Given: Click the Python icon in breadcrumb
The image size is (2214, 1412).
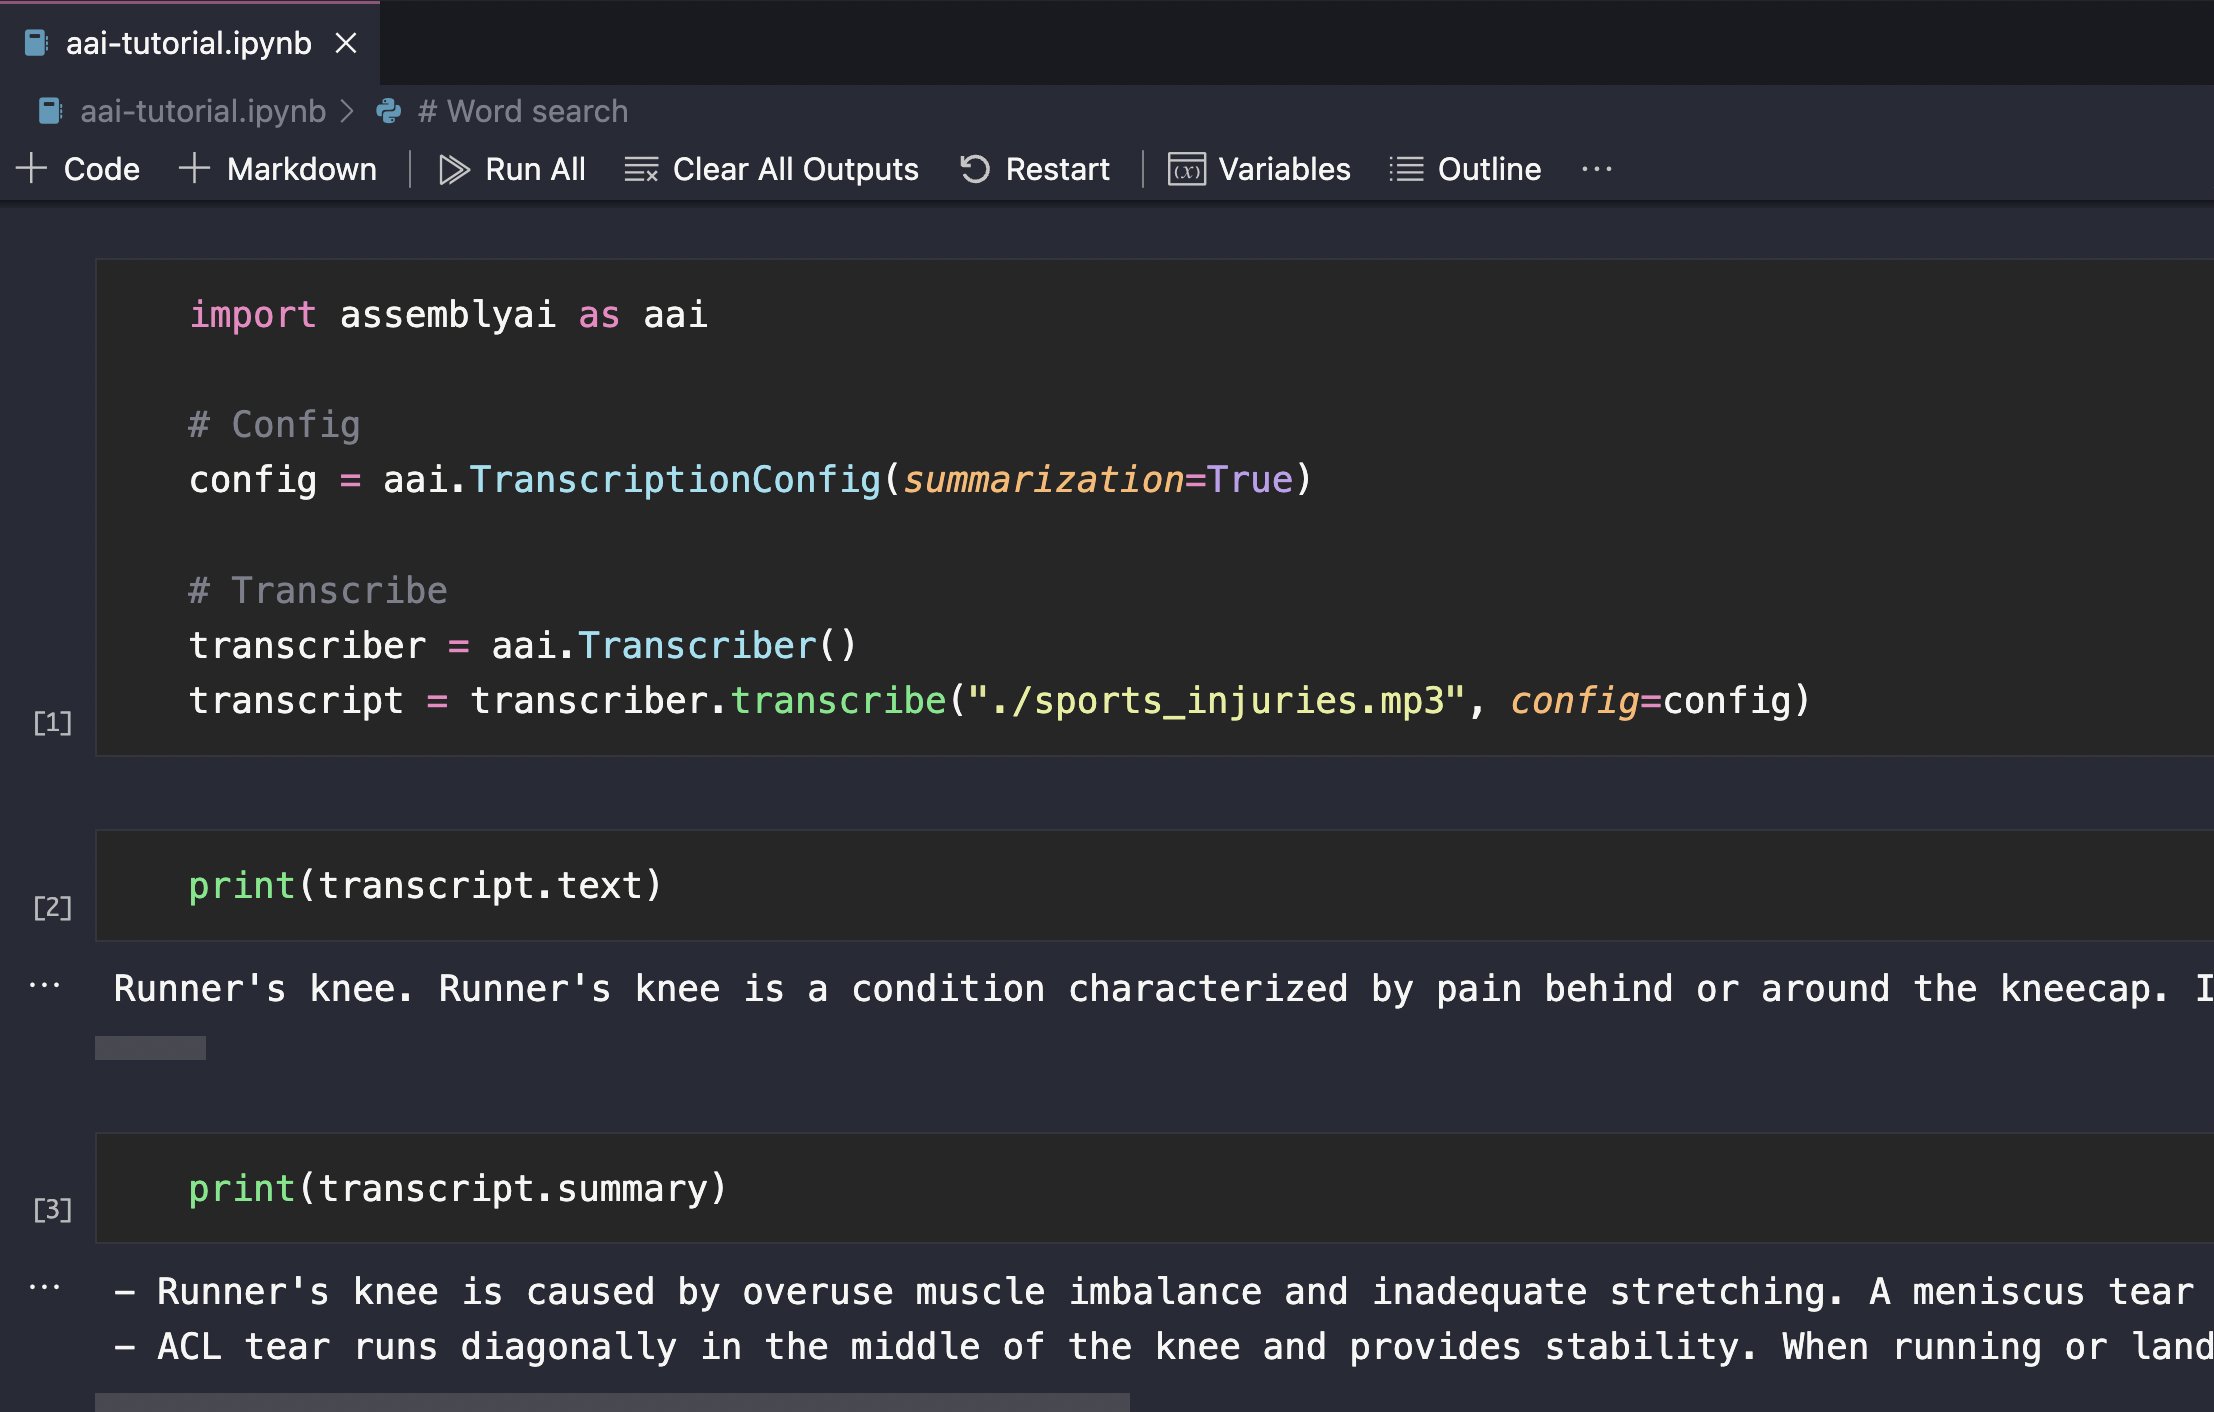Looking at the screenshot, I should [389, 111].
